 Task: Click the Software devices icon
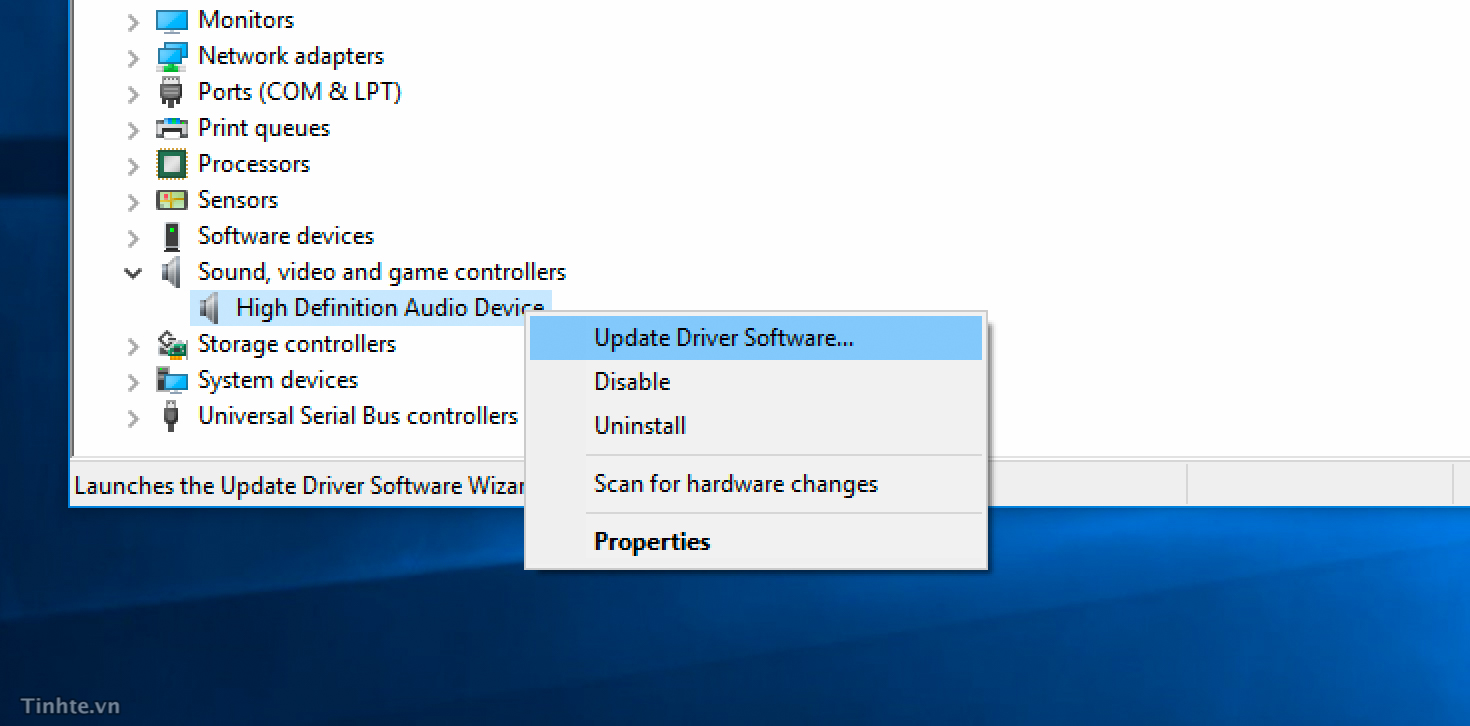(x=170, y=235)
